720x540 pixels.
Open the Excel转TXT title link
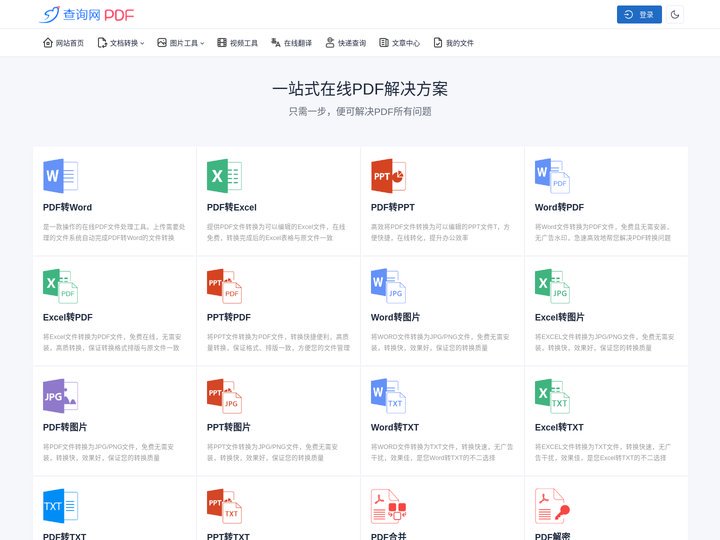tap(559, 428)
